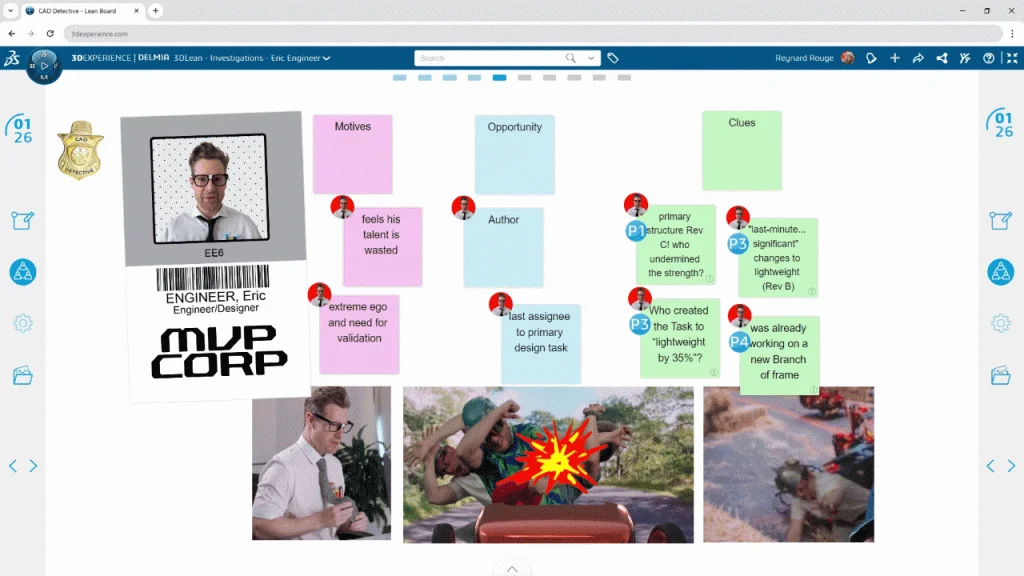Screen dimensions: 1024x576
Task: Select the right sidebar note edit icon
Action: pos(1000,220)
